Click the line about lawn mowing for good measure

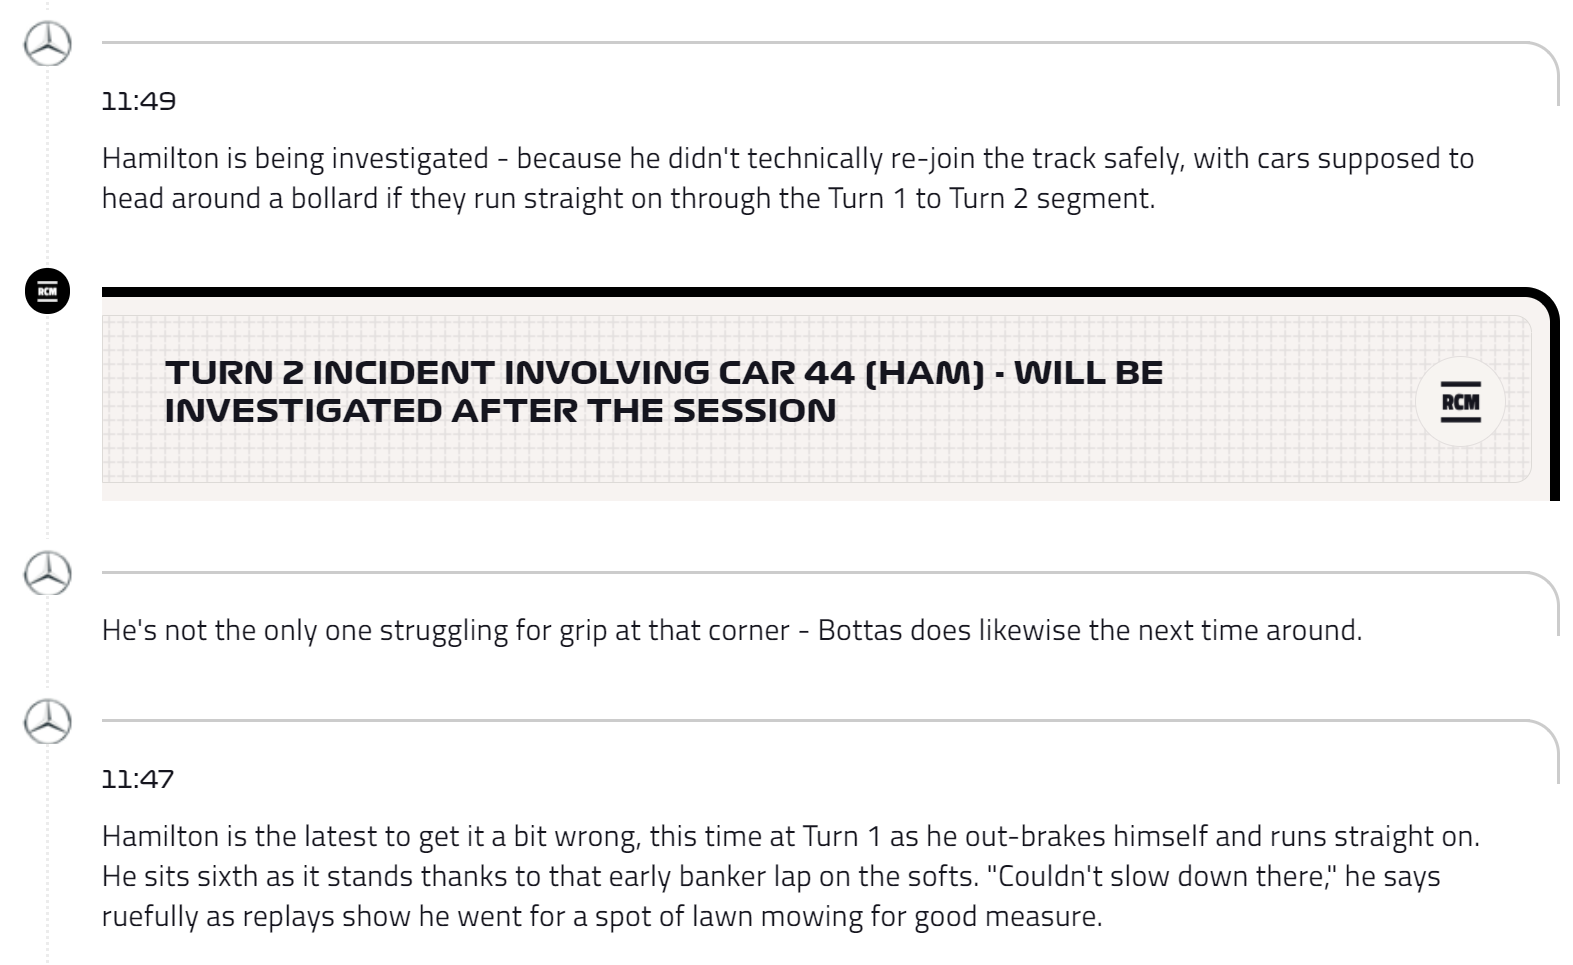pos(602,916)
